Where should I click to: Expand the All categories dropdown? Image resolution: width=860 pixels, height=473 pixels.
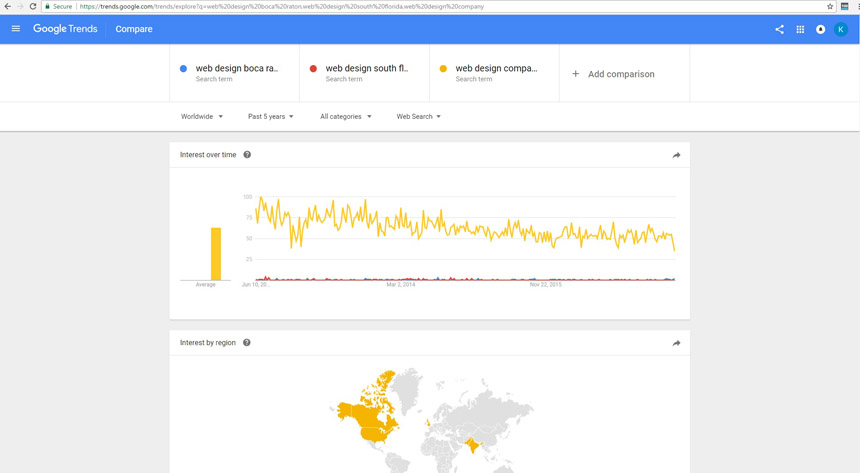(346, 116)
